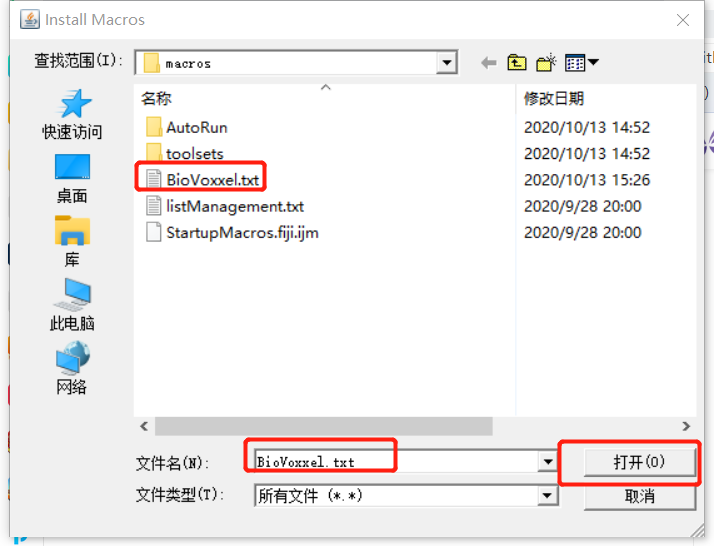This screenshot has height=546, width=714.
Task: Go to 桌面 desktop shortcut
Action: pyautogui.click(x=72, y=179)
